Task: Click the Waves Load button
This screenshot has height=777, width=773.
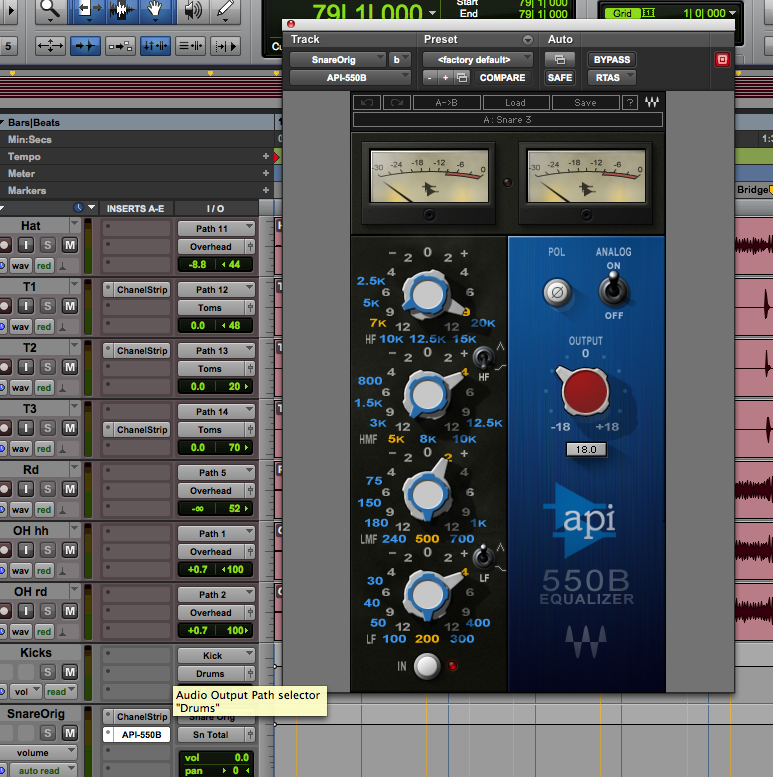Action: click(x=515, y=103)
